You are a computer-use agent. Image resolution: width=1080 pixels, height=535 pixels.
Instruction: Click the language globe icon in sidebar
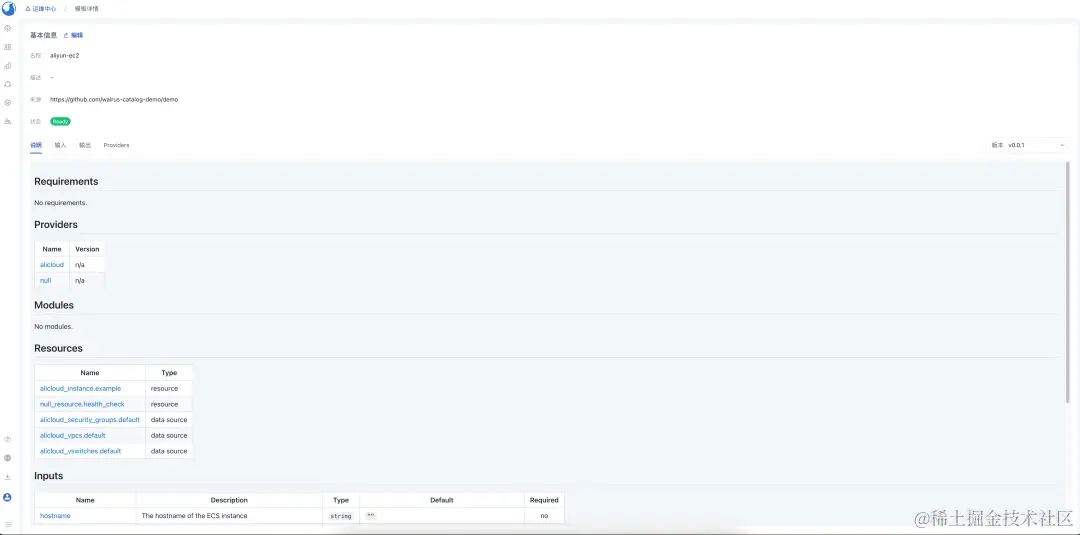pyautogui.click(x=8, y=458)
